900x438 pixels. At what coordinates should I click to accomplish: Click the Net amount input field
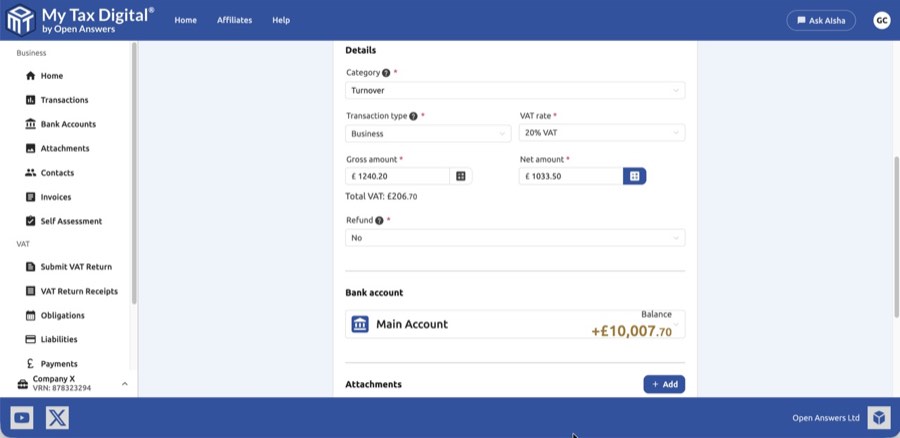point(571,176)
